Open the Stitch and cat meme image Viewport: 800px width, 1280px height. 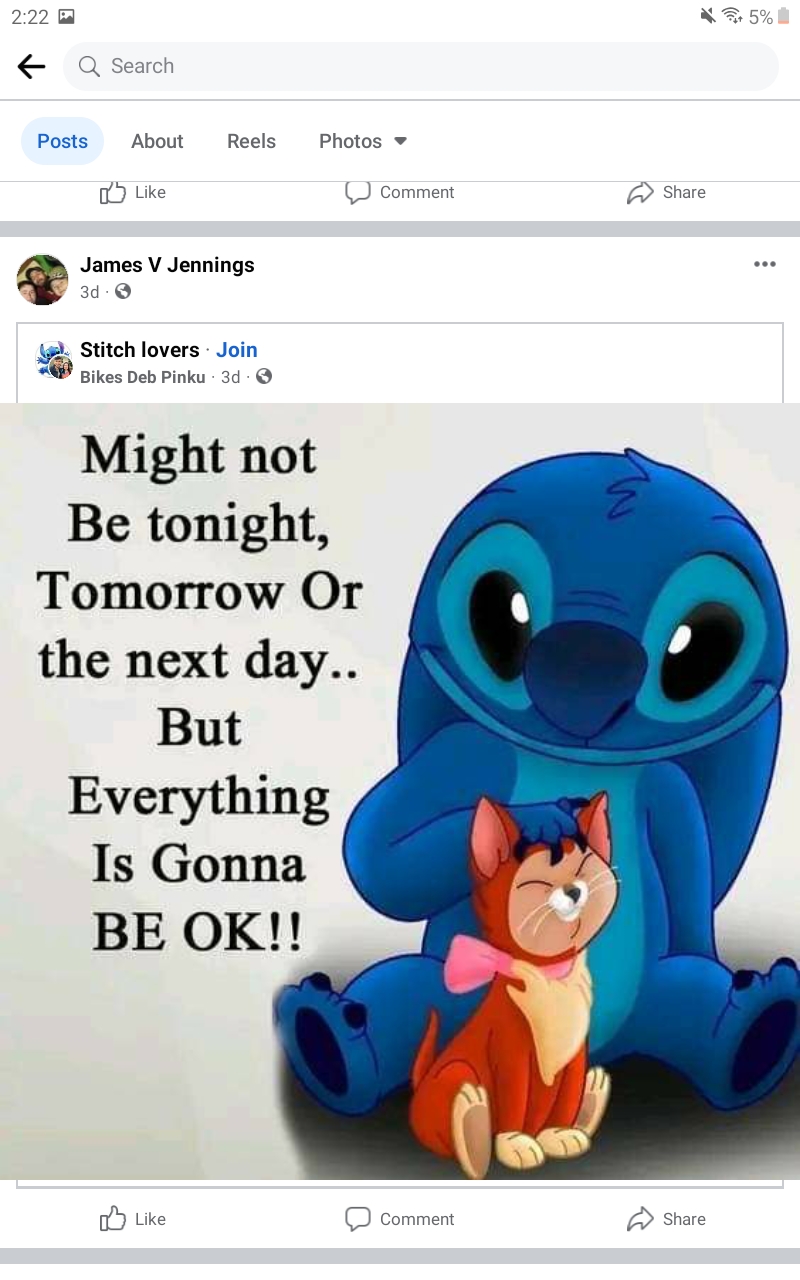400,791
